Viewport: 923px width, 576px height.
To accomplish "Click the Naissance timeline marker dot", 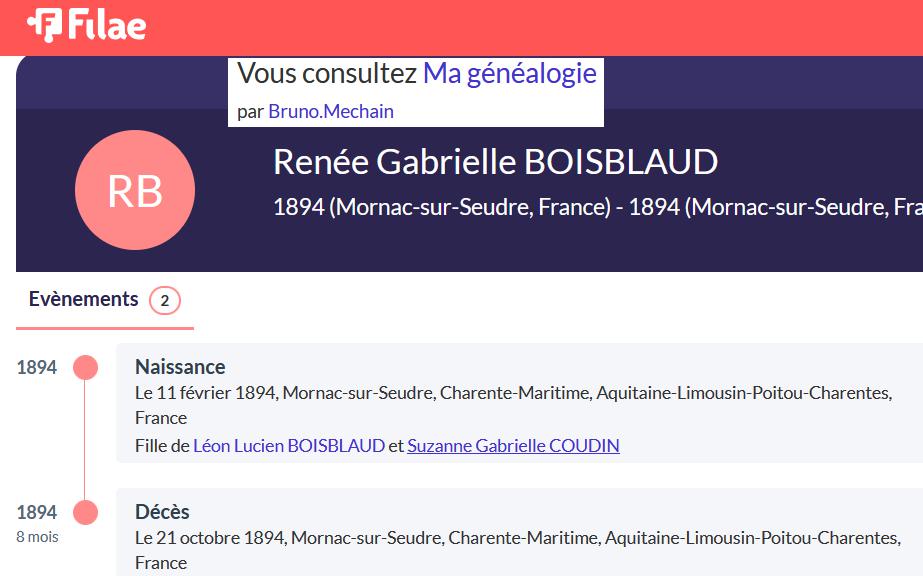I will point(85,367).
